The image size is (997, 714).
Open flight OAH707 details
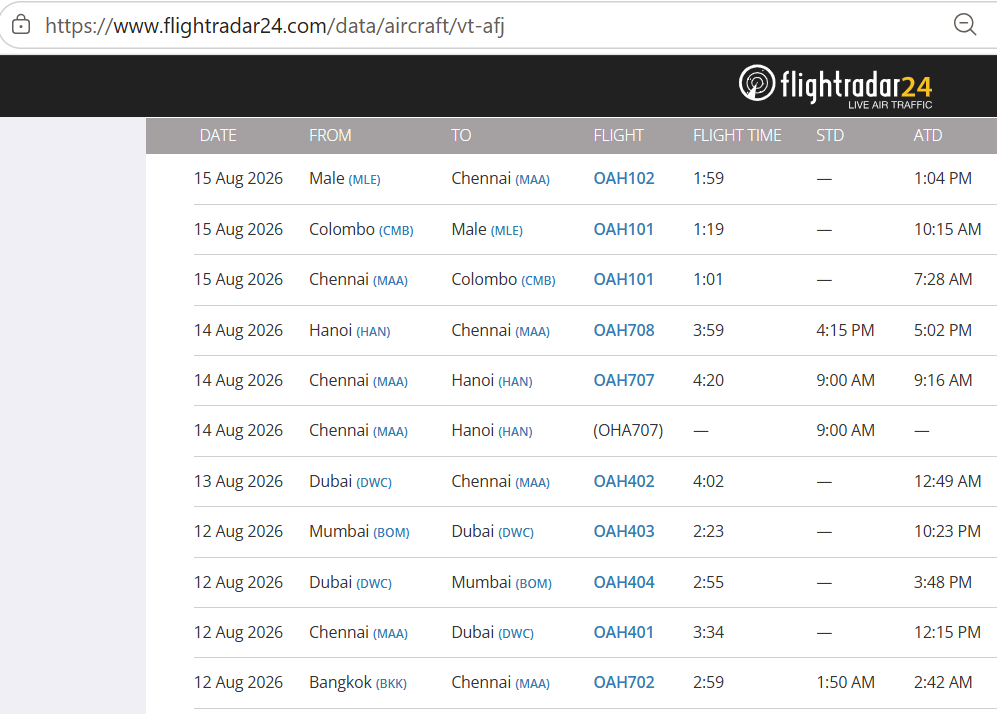point(624,381)
